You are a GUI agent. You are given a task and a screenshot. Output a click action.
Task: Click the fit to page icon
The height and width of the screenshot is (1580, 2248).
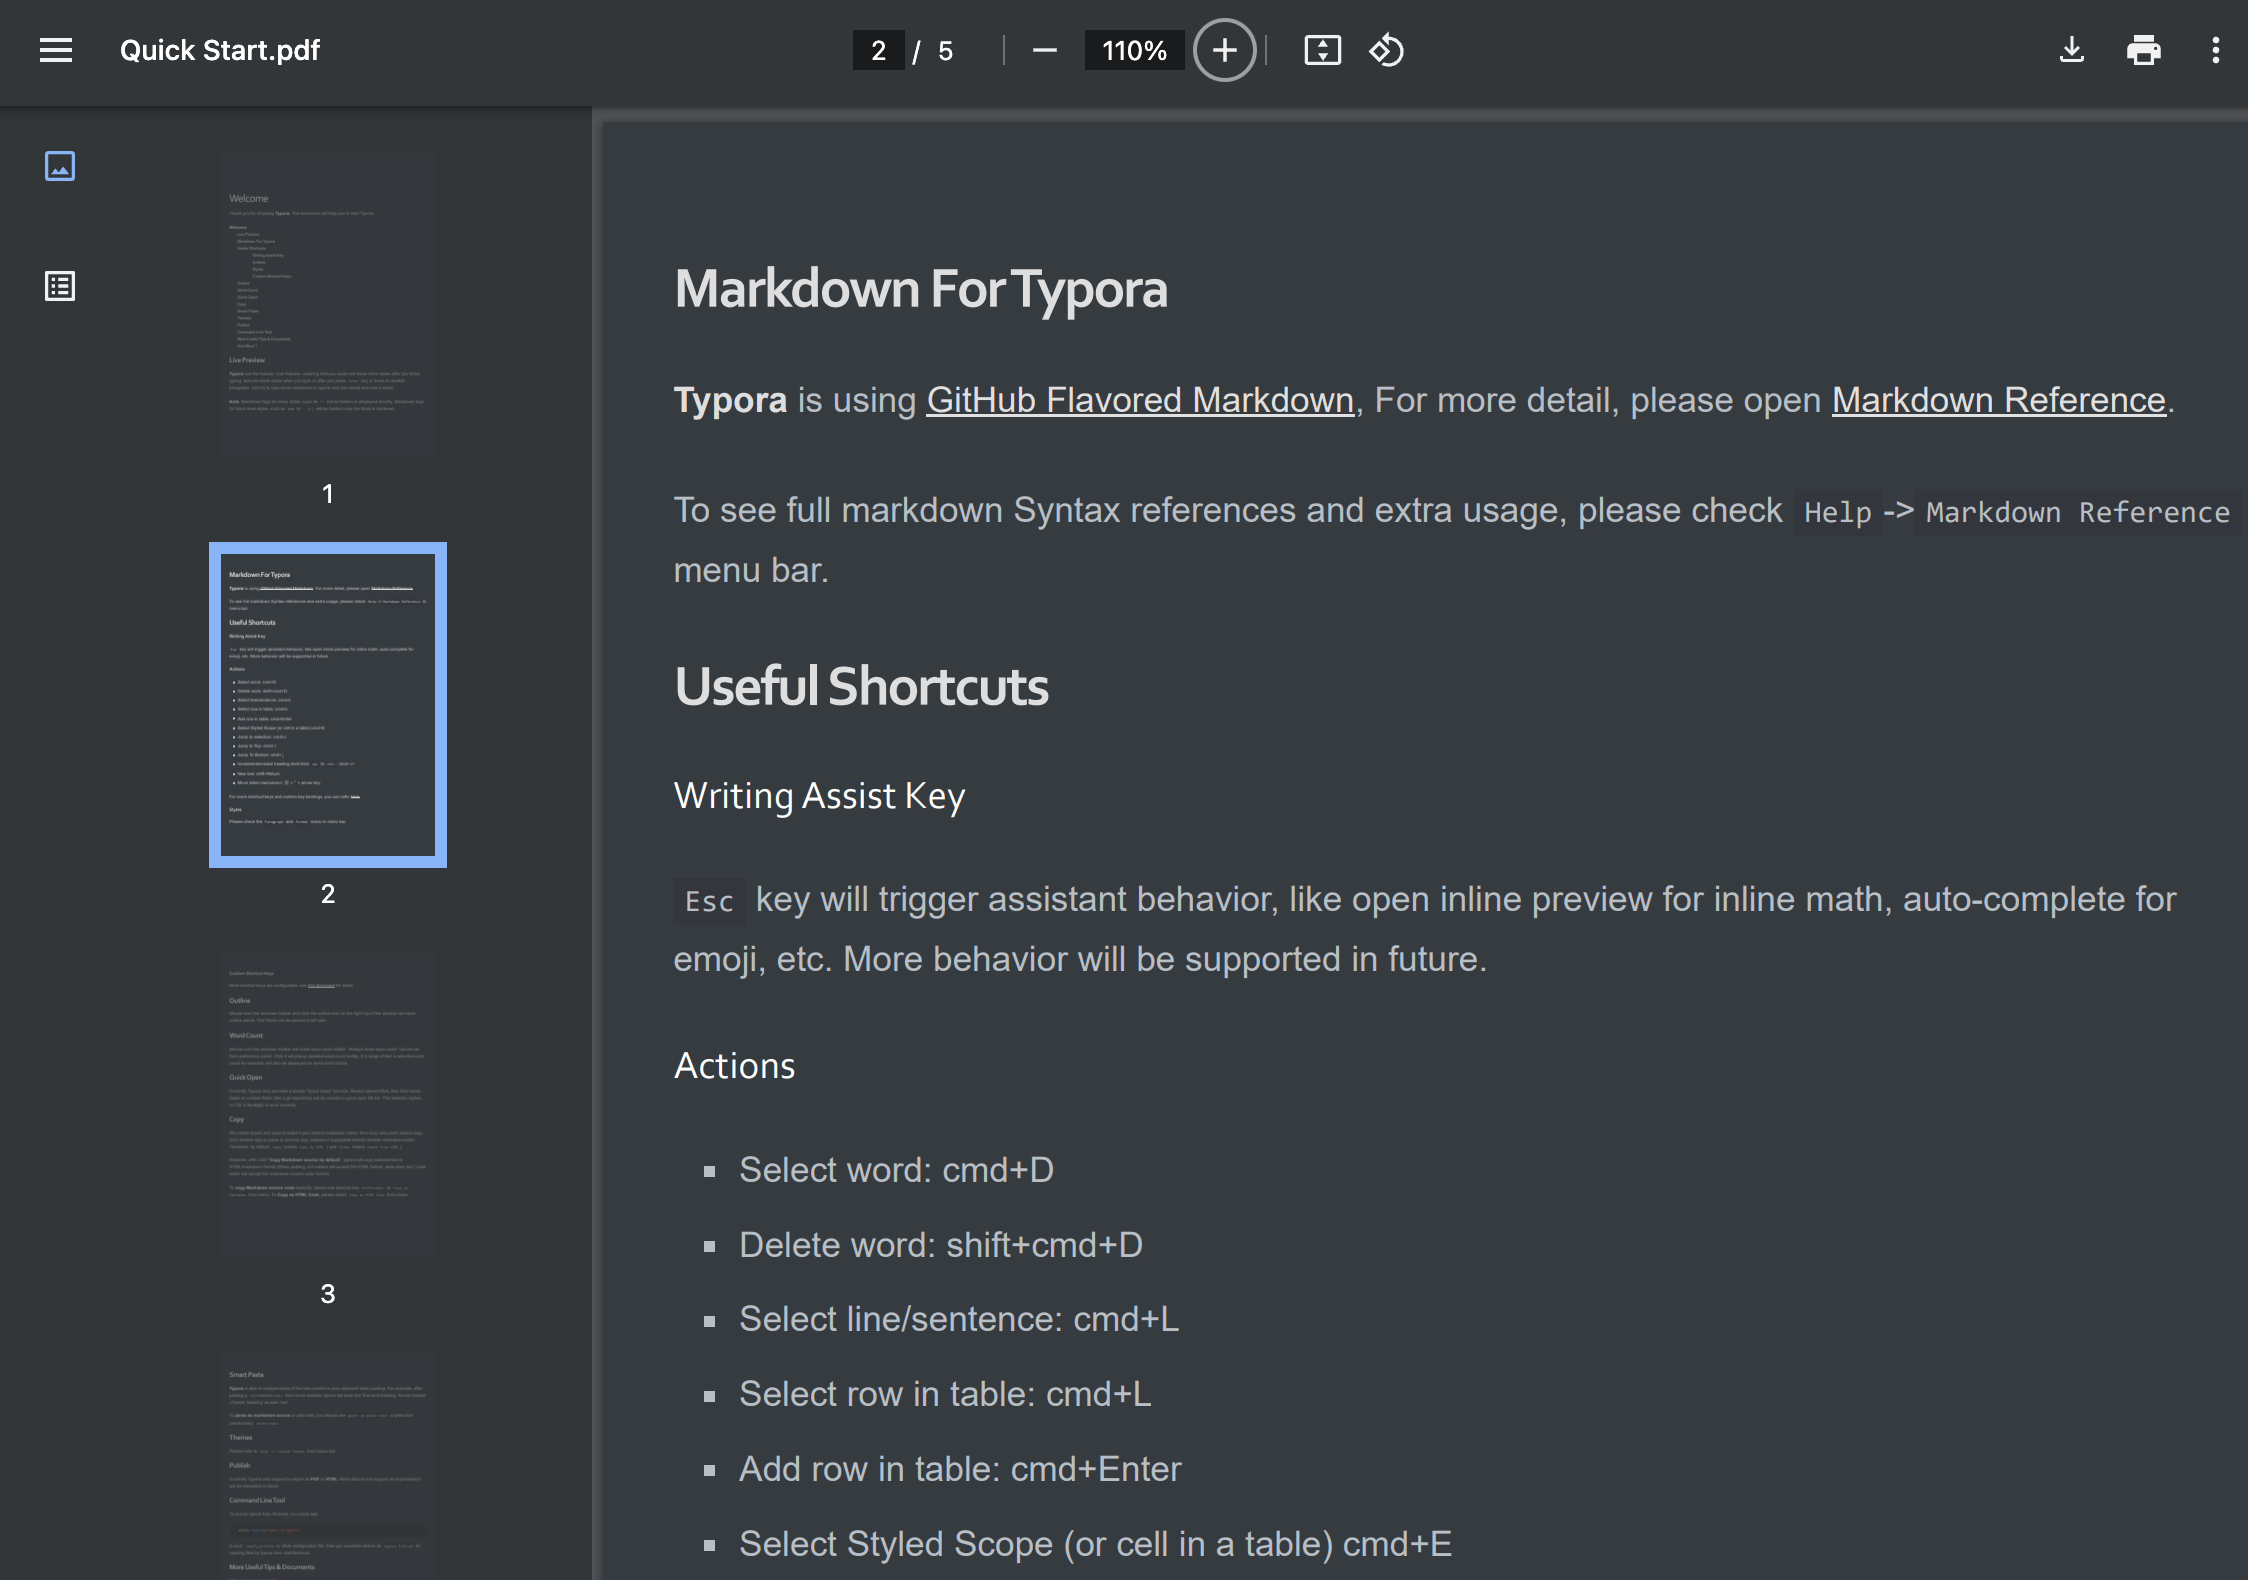[x=1322, y=50]
